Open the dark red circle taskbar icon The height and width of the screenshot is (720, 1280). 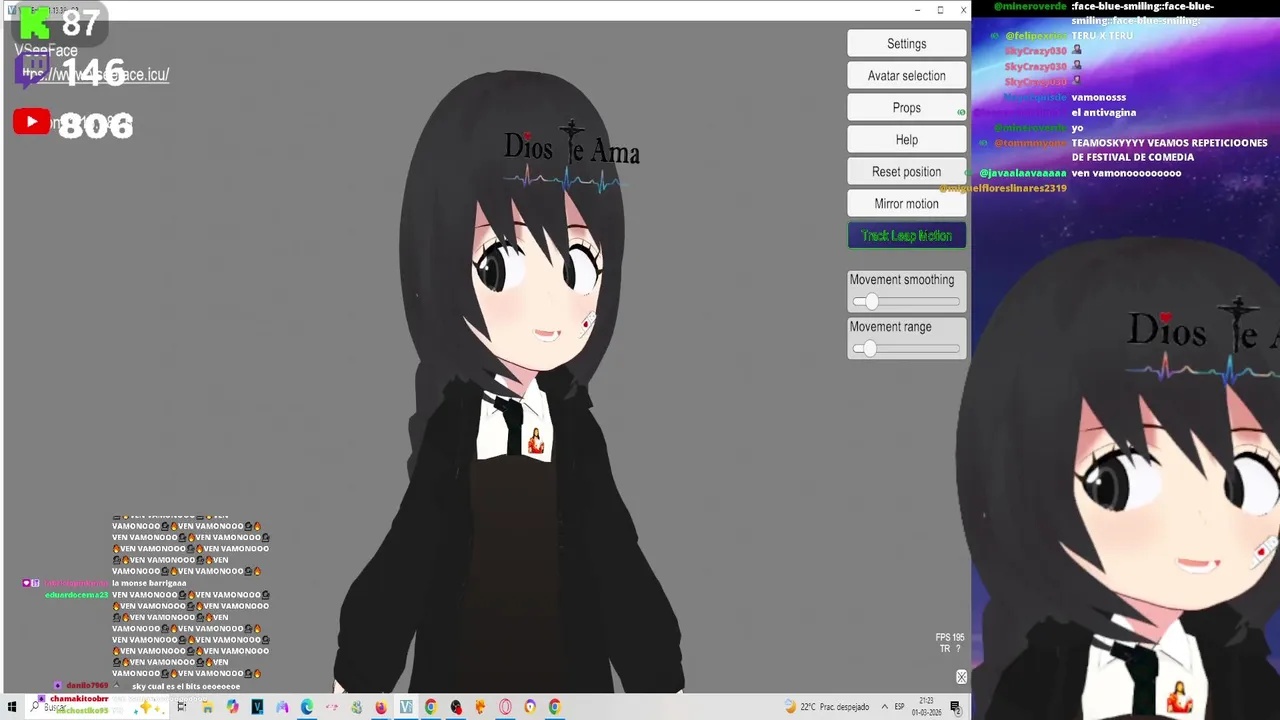click(456, 707)
